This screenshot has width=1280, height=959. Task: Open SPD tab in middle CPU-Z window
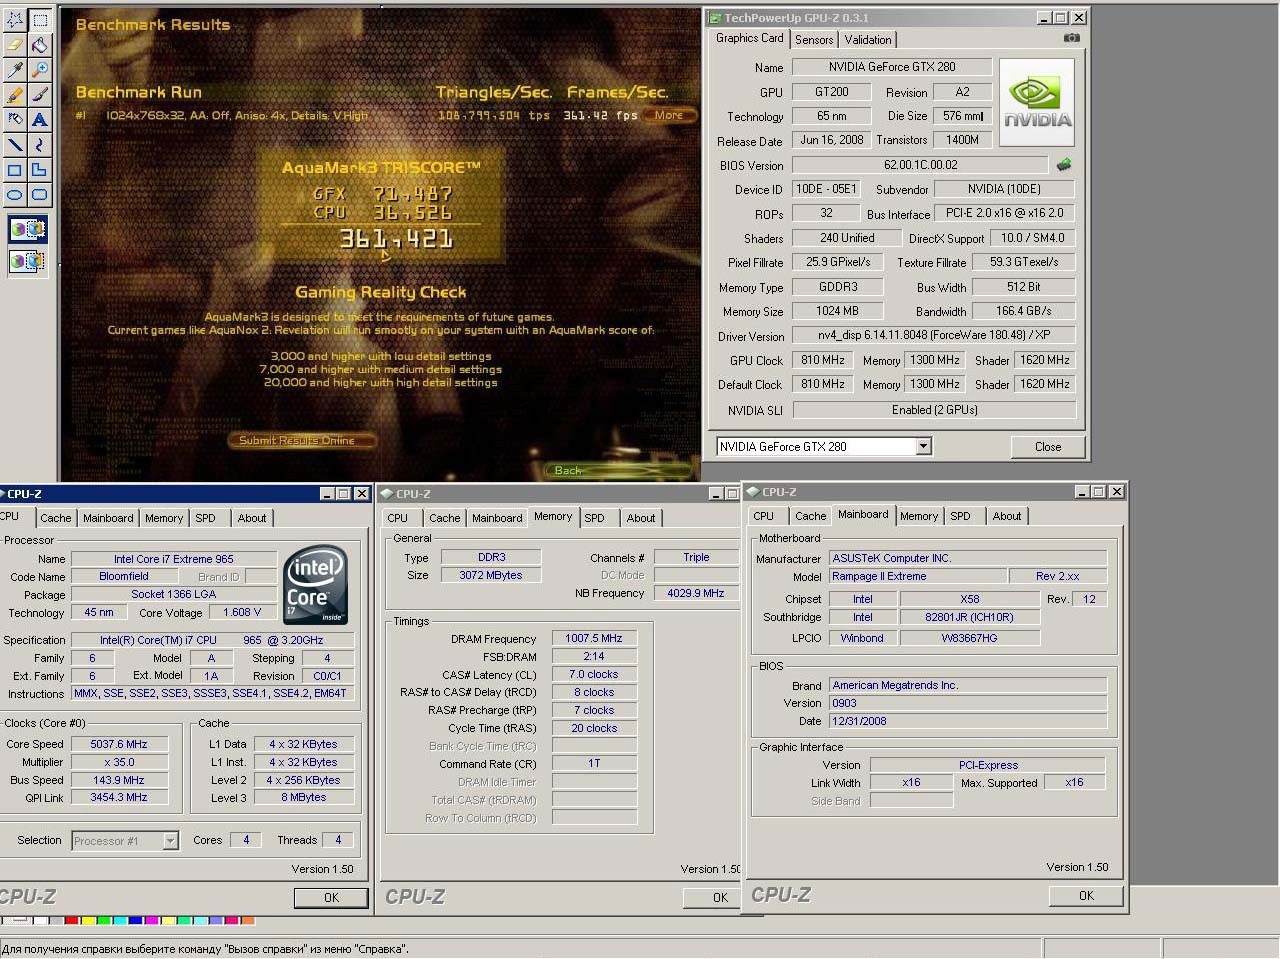[594, 518]
